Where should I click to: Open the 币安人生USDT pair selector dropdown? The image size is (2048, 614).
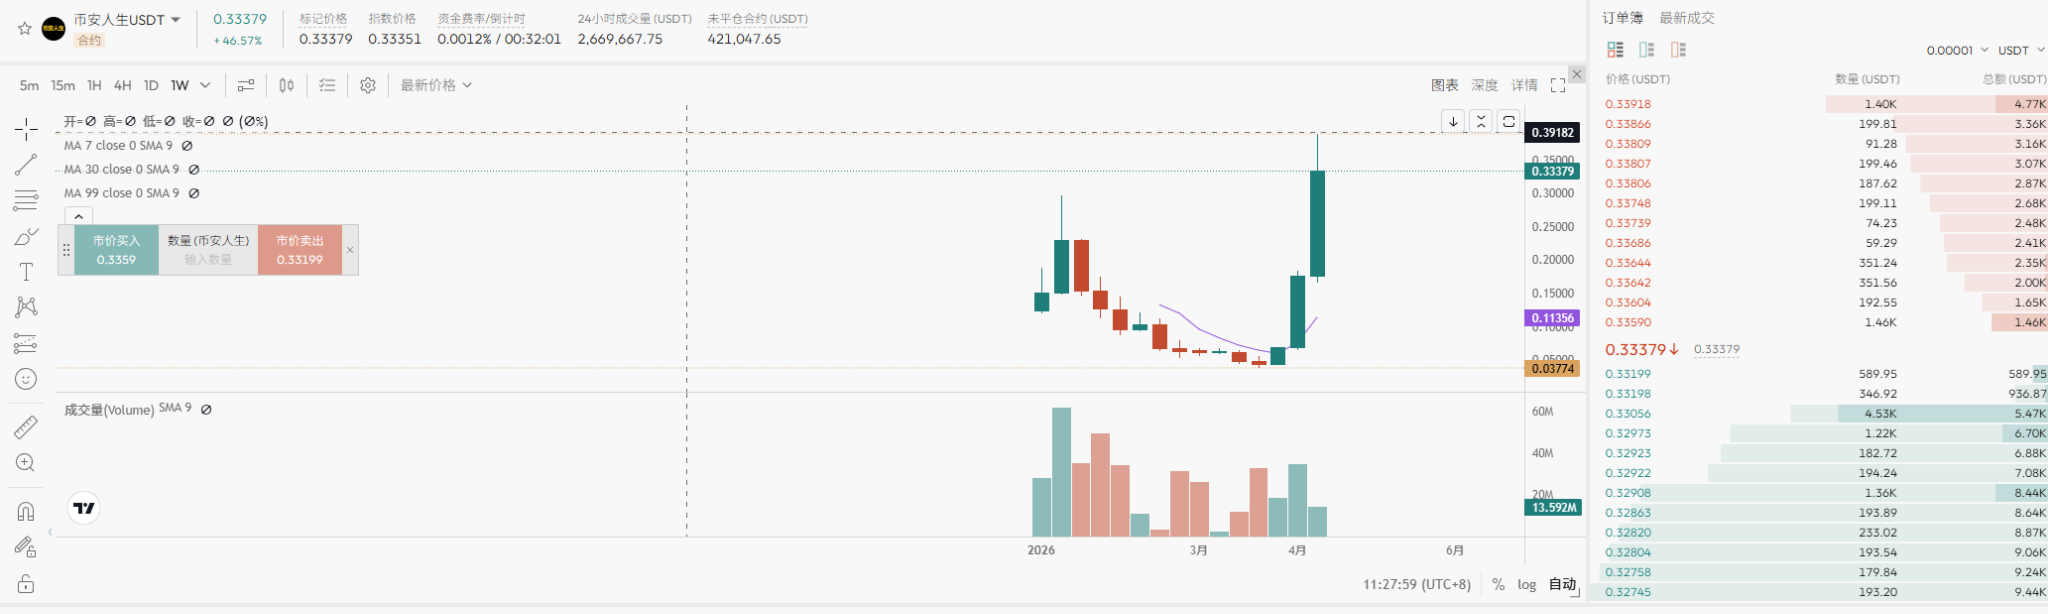[176, 20]
